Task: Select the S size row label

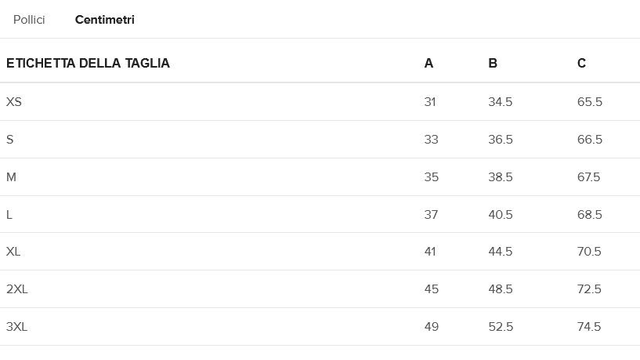Action: pos(10,140)
